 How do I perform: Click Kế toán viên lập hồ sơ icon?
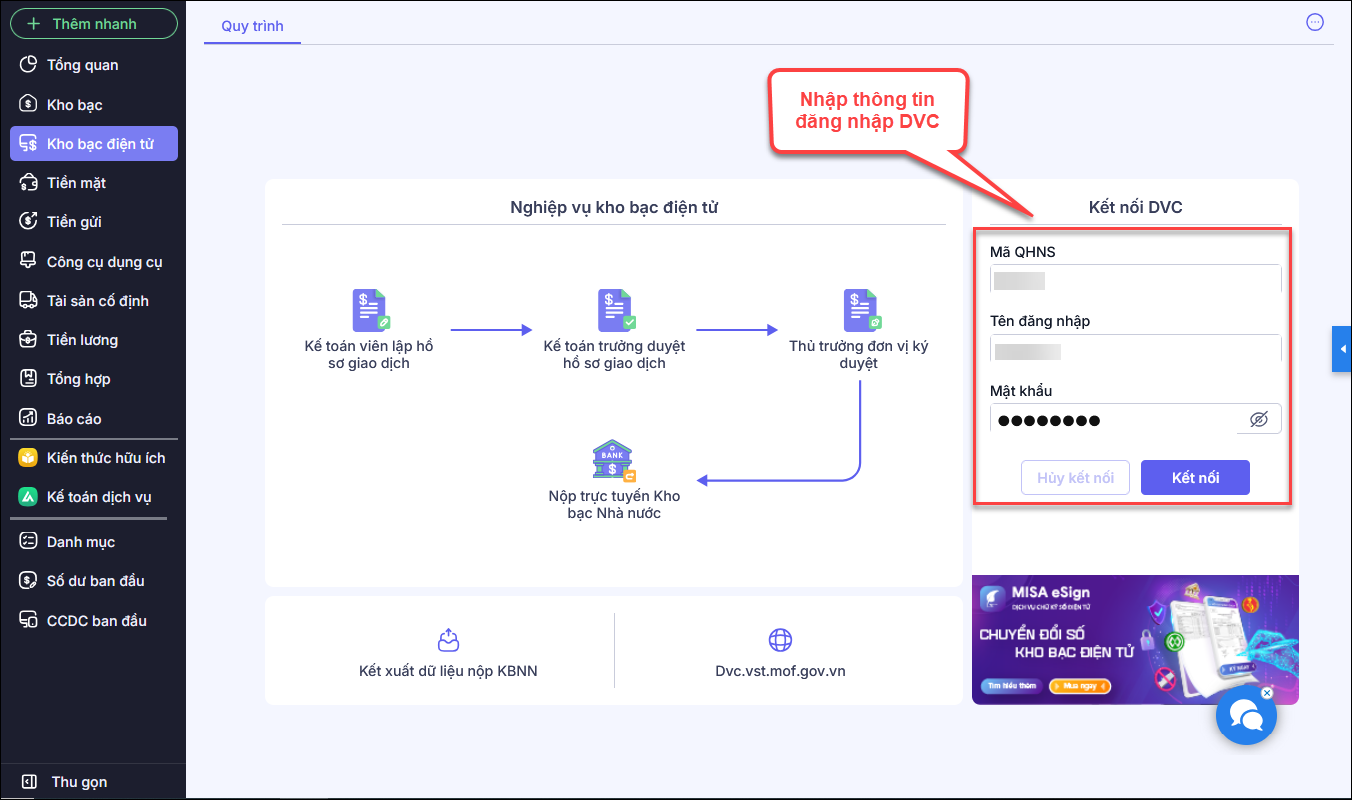(369, 311)
